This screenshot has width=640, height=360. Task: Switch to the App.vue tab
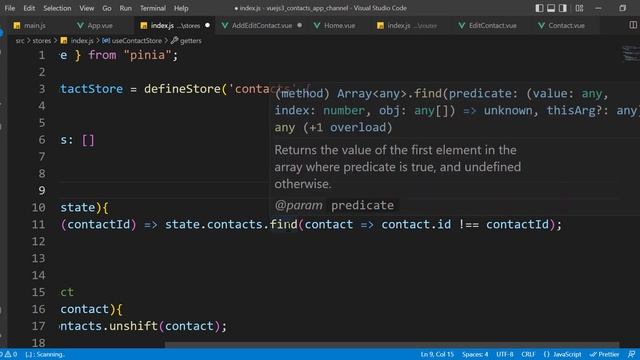click(x=100, y=25)
